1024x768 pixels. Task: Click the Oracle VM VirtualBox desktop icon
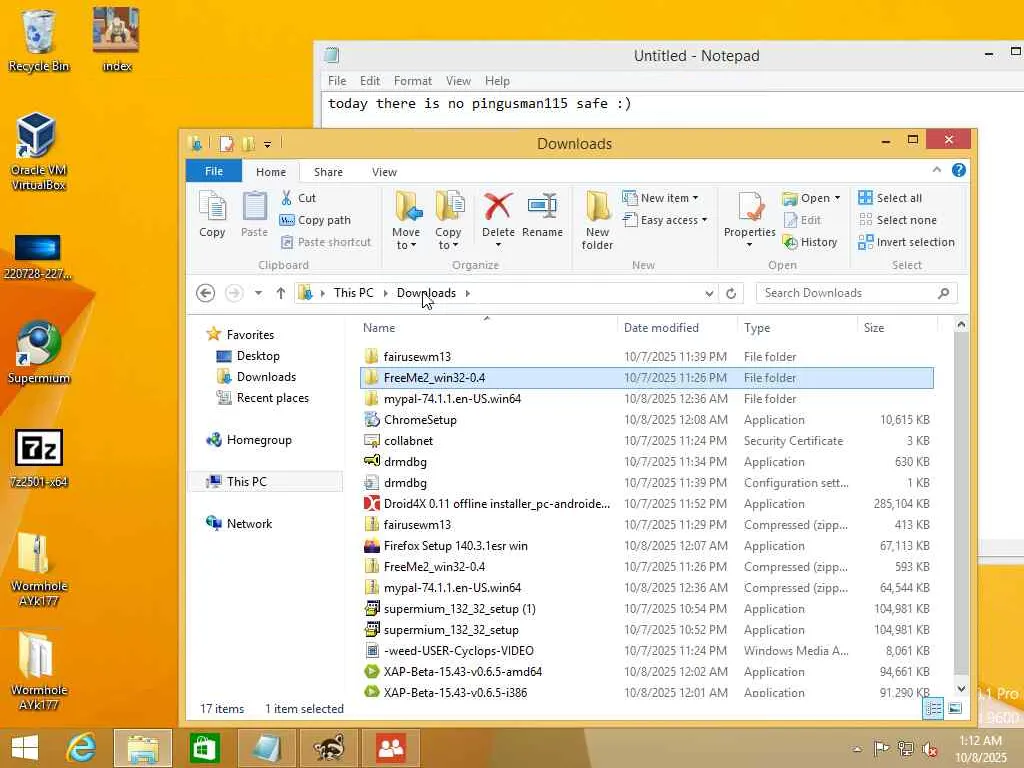click(x=38, y=152)
